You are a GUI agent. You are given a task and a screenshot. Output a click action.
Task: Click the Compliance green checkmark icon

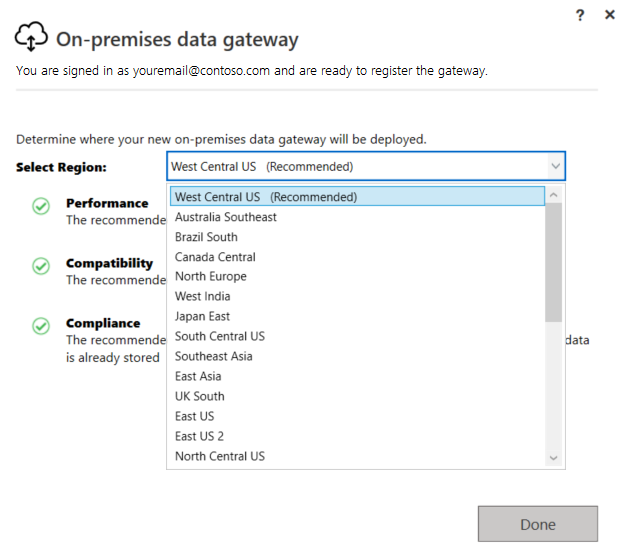point(41,327)
